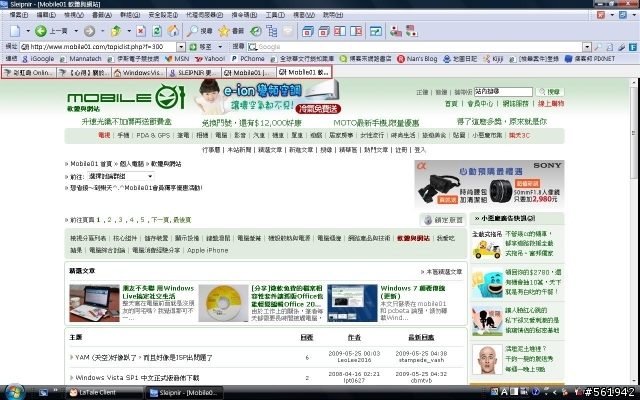Click the Home house icon
The image size is (640, 400).
click(x=173, y=31)
